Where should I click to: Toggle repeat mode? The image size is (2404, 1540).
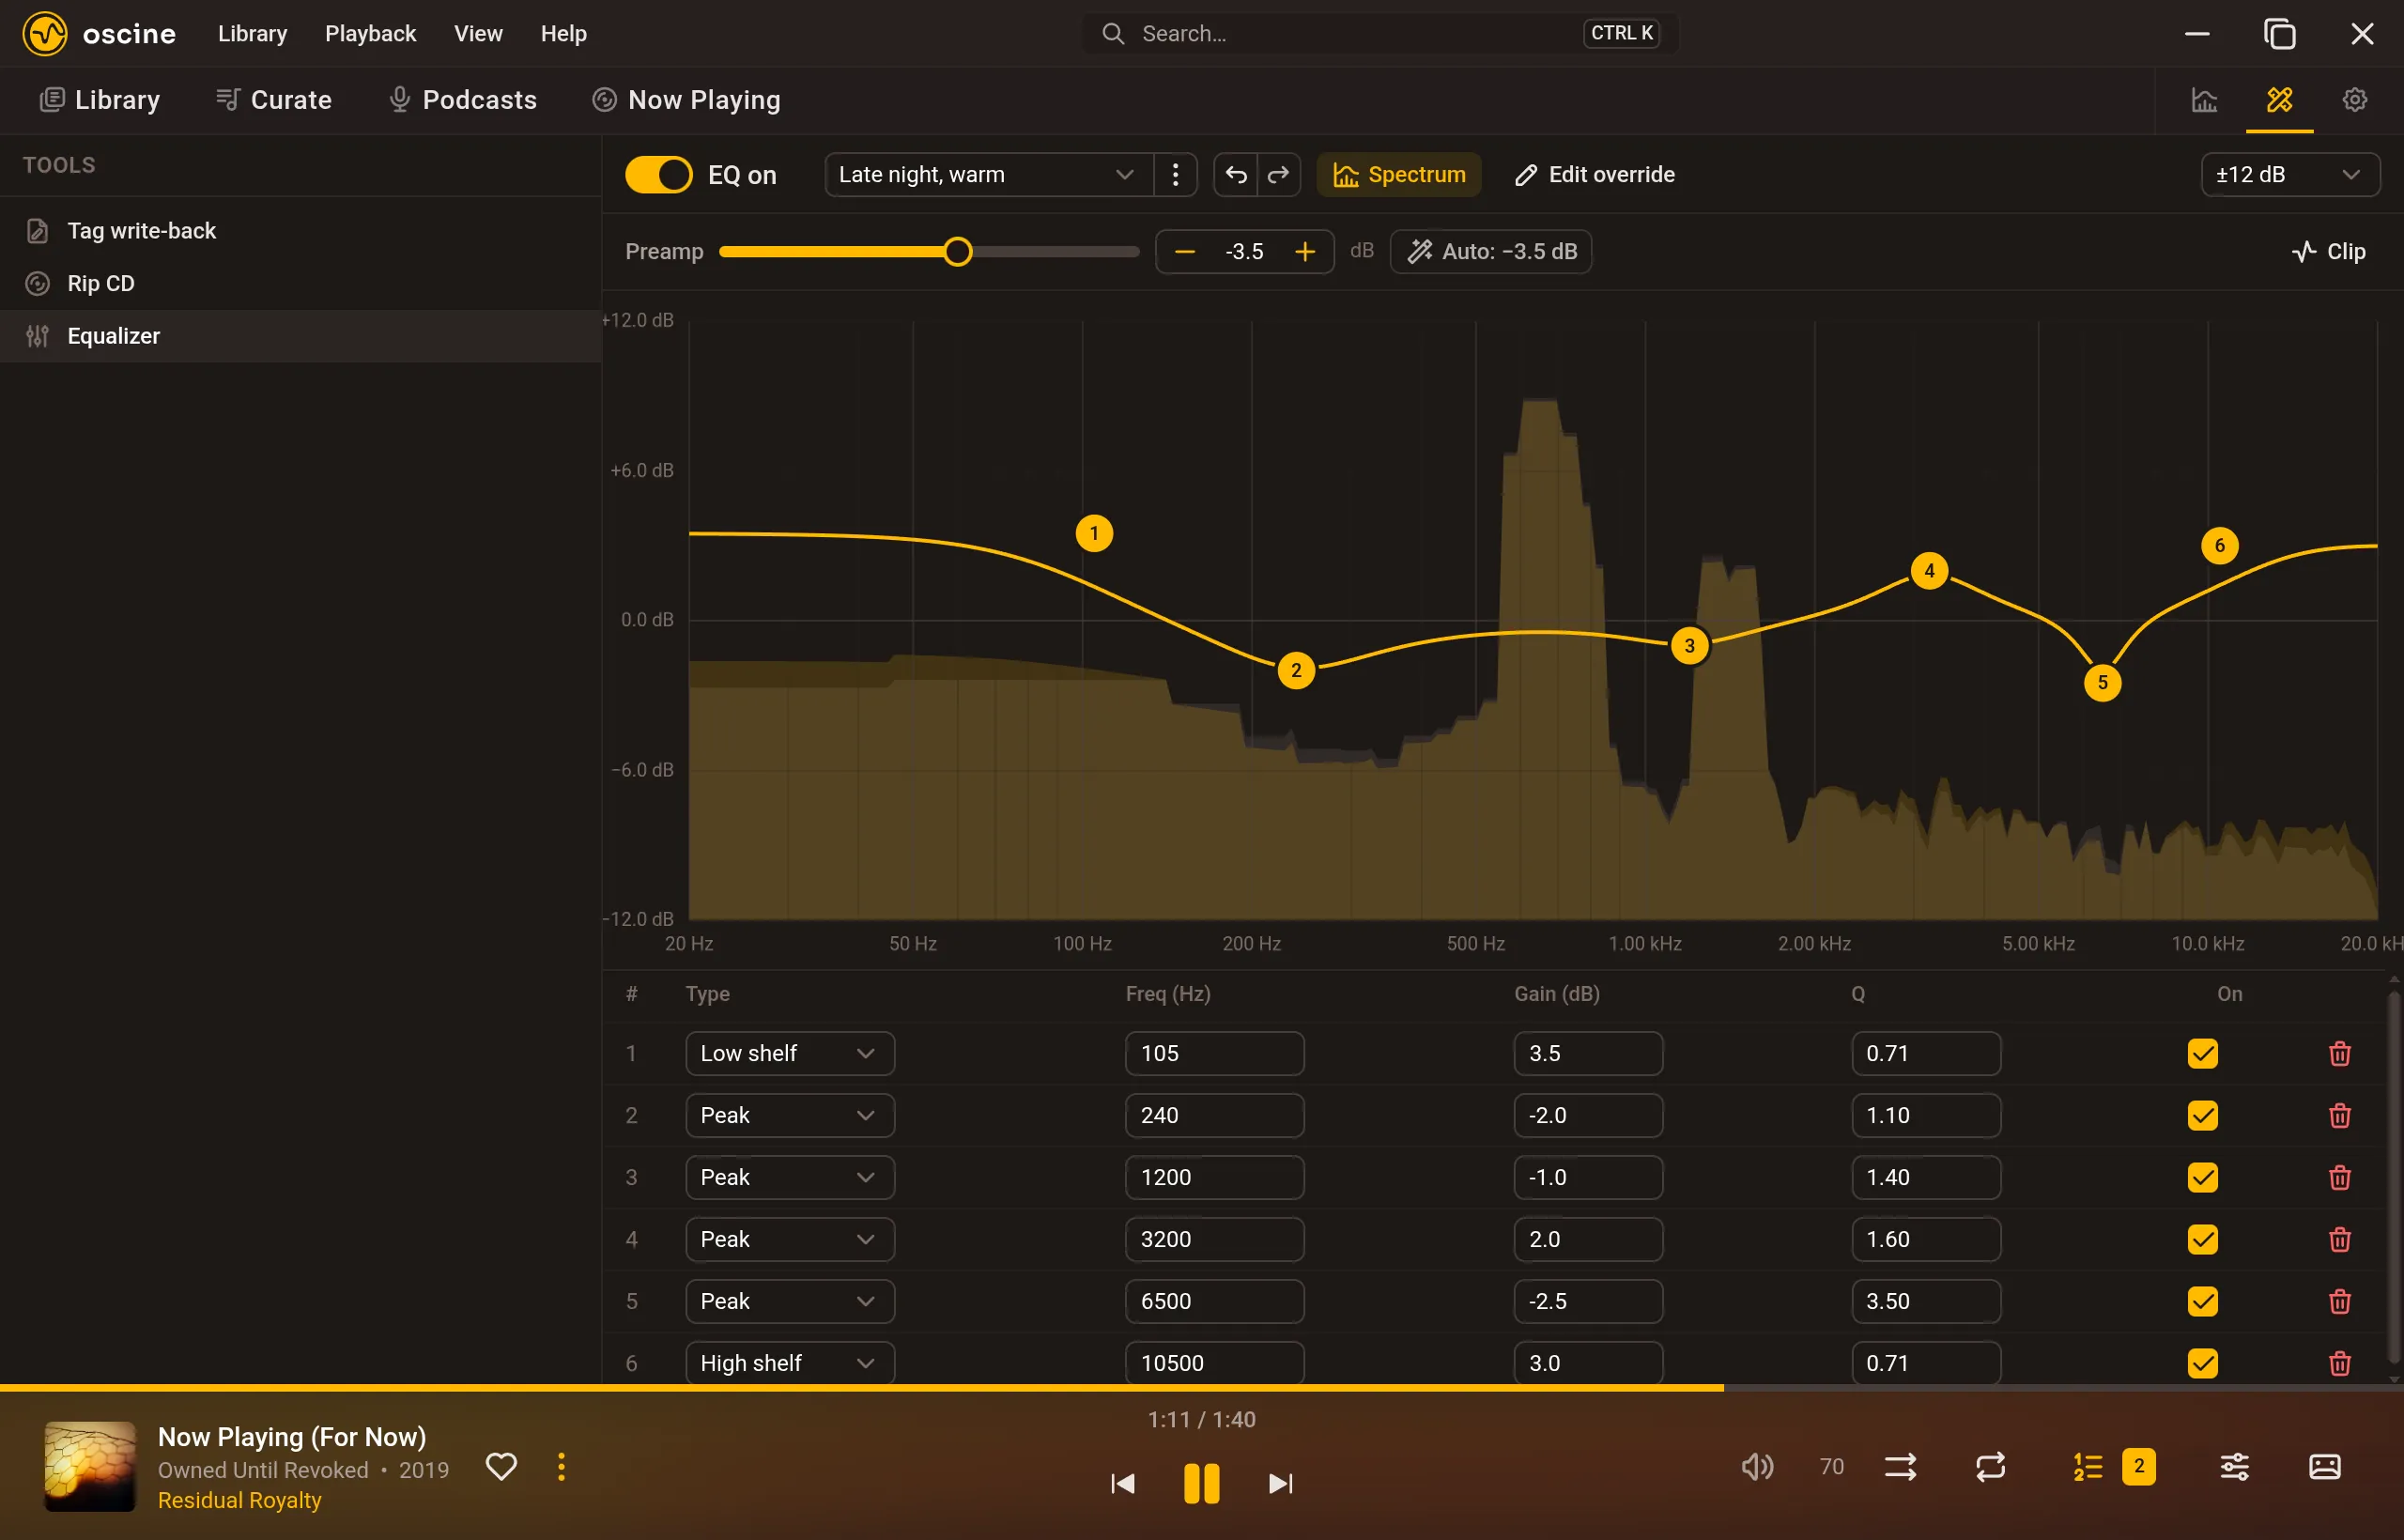[x=1990, y=1467]
